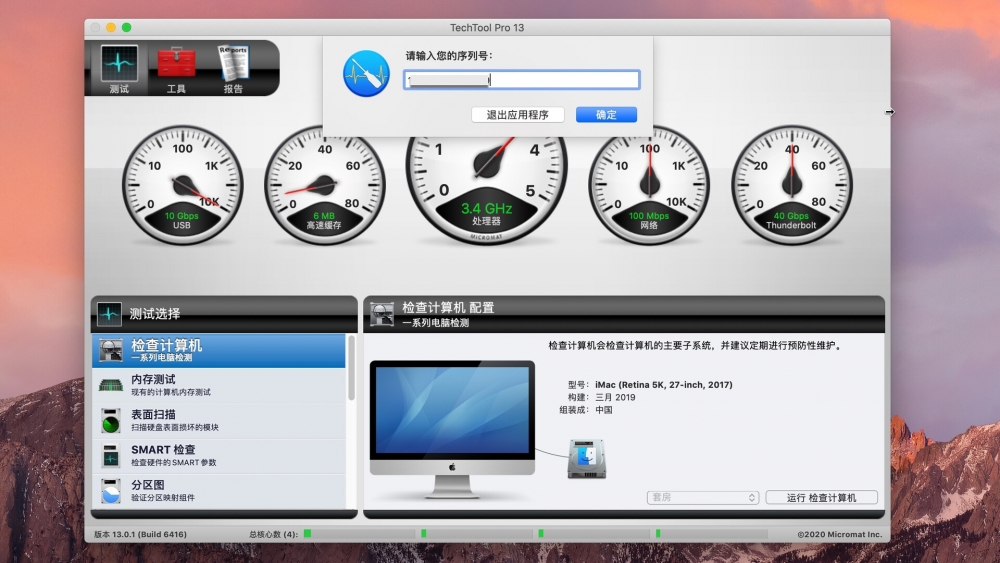Open the 测试 (Tests) toolbar icon
This screenshot has width=1000, height=563.
(x=119, y=68)
